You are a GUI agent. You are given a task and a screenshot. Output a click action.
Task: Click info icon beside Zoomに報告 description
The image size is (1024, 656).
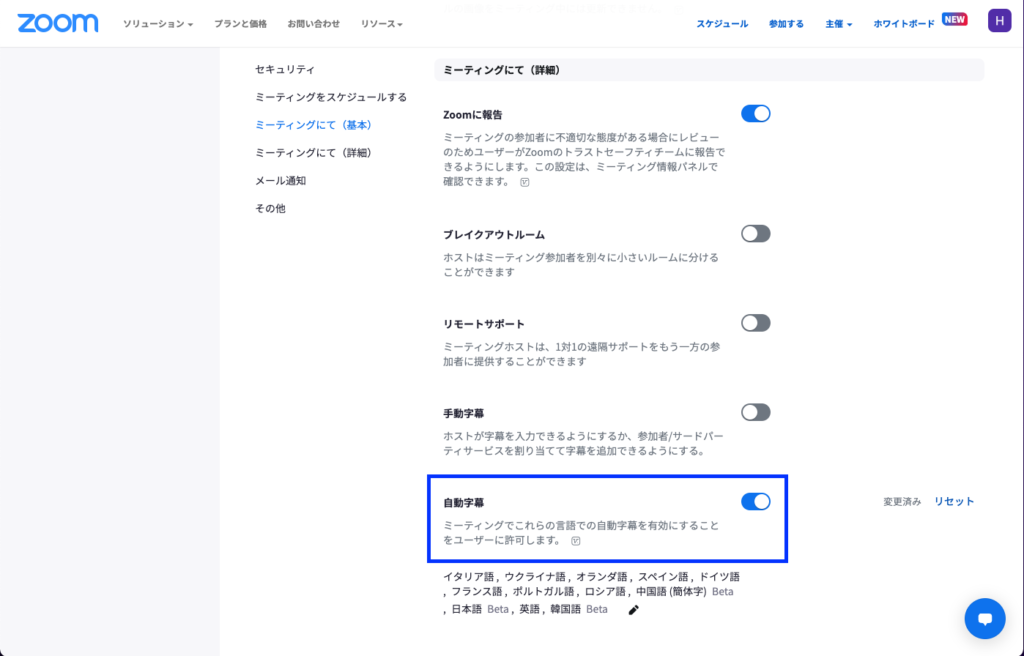click(x=525, y=182)
